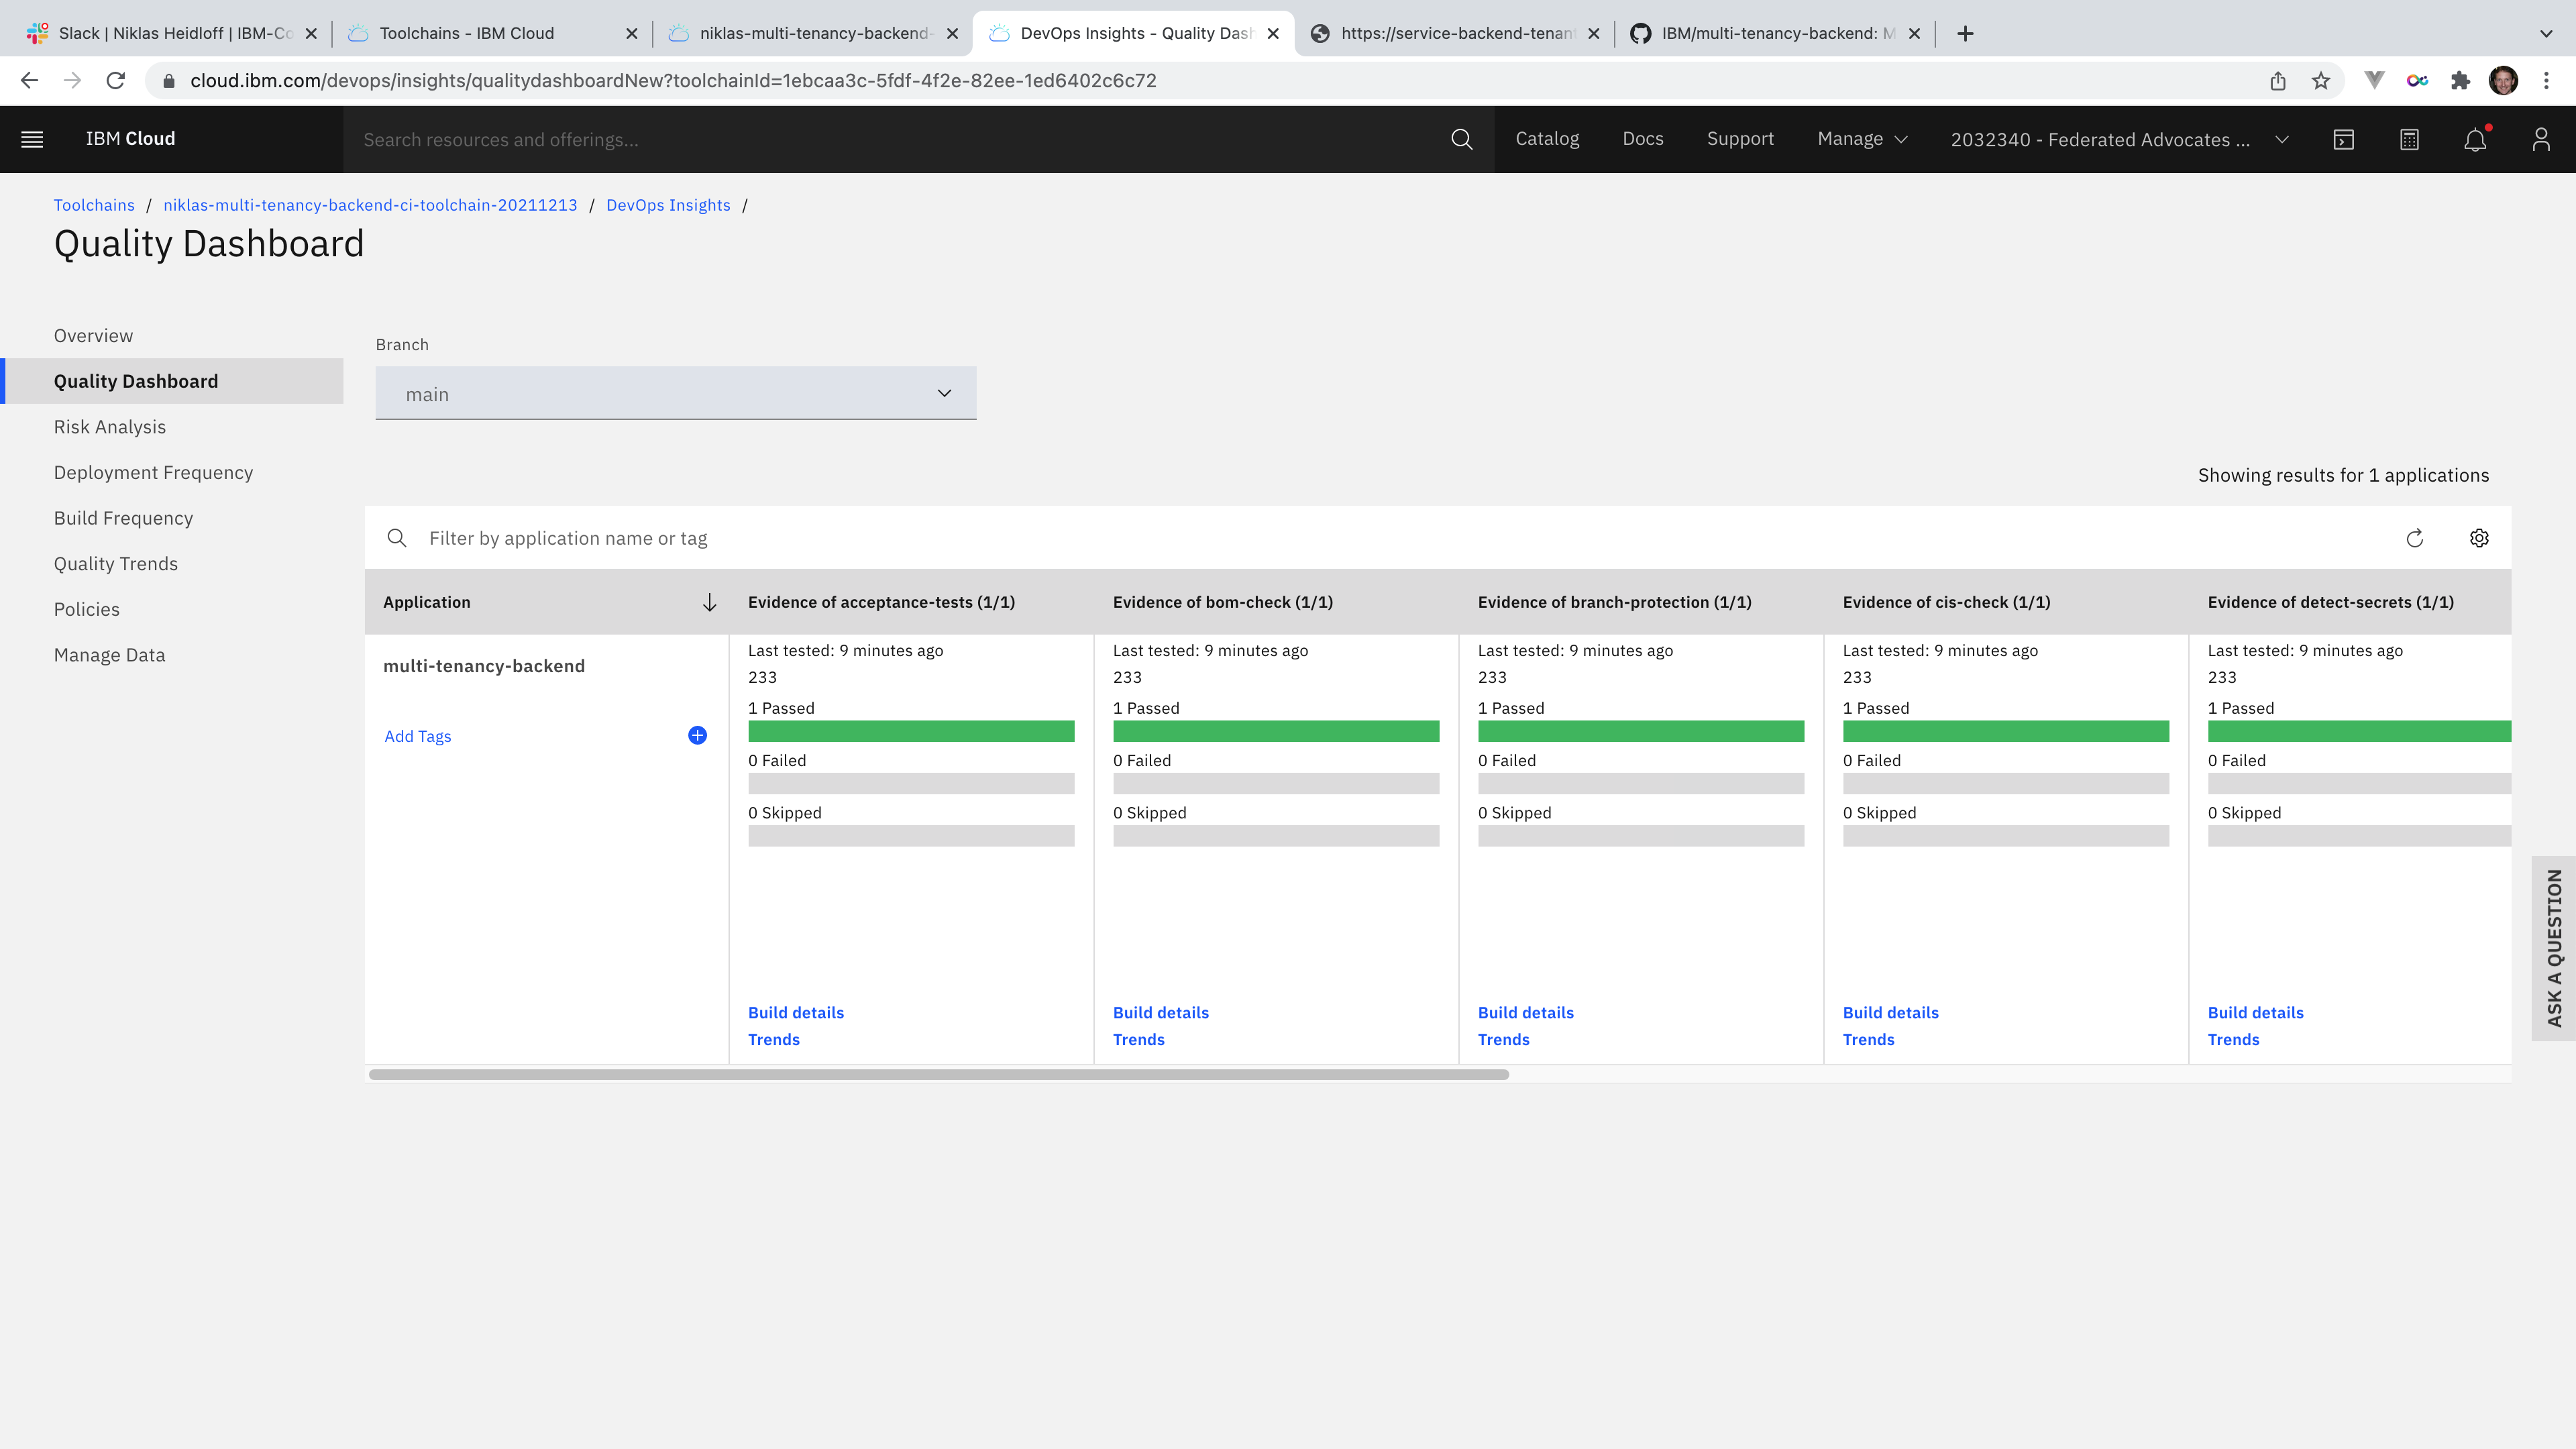Refresh the quality dashboard table
Image resolution: width=2576 pixels, height=1449 pixels.
point(2414,538)
